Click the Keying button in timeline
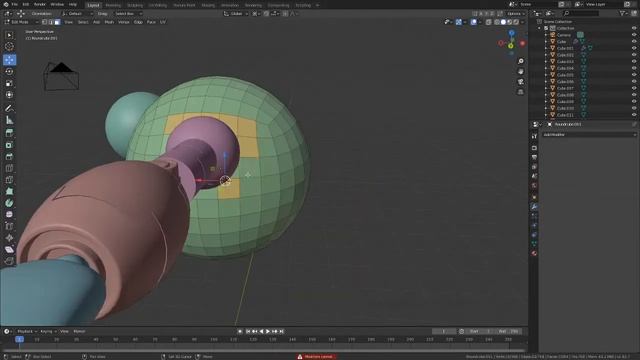The width and height of the screenshot is (640, 360). point(49,331)
